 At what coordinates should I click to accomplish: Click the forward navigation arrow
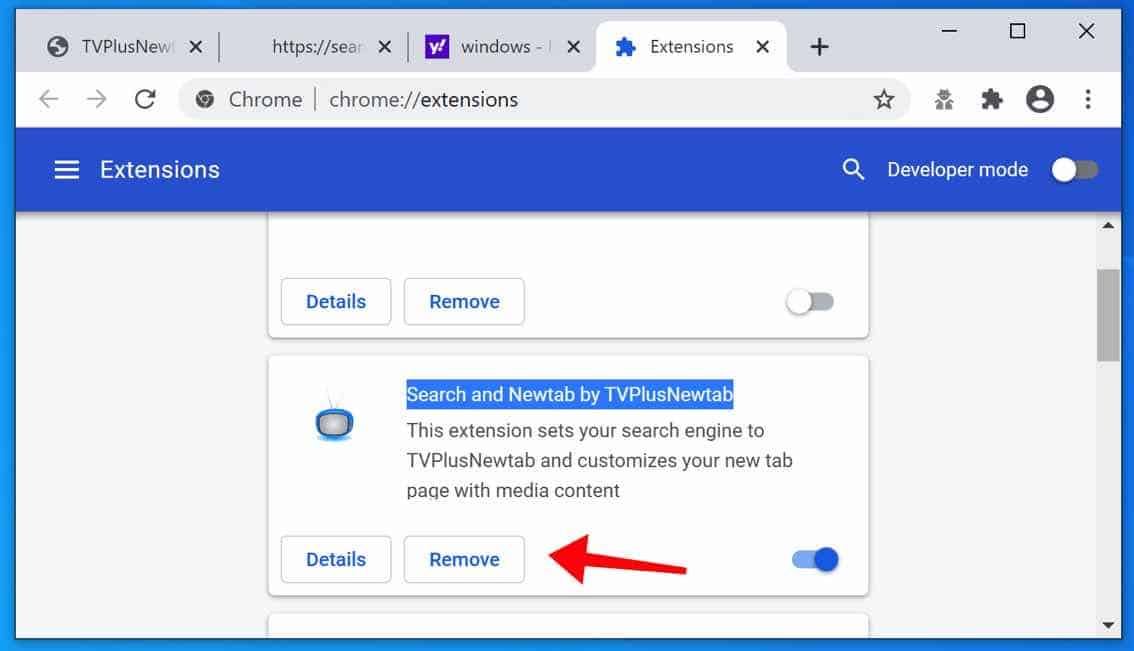click(96, 99)
